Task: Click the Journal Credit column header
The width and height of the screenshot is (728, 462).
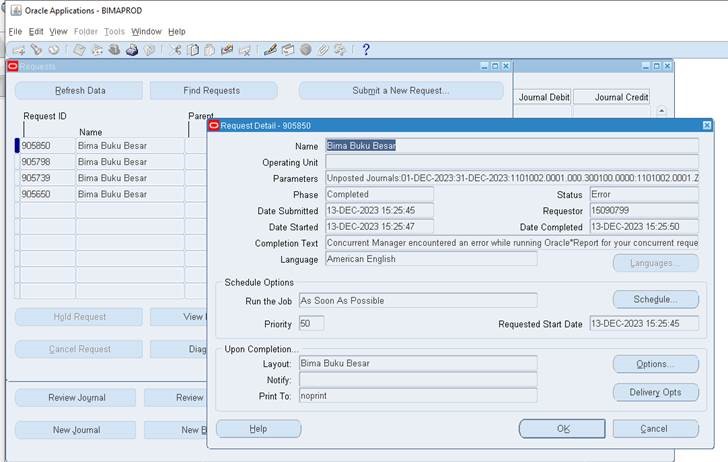Action: [612, 97]
